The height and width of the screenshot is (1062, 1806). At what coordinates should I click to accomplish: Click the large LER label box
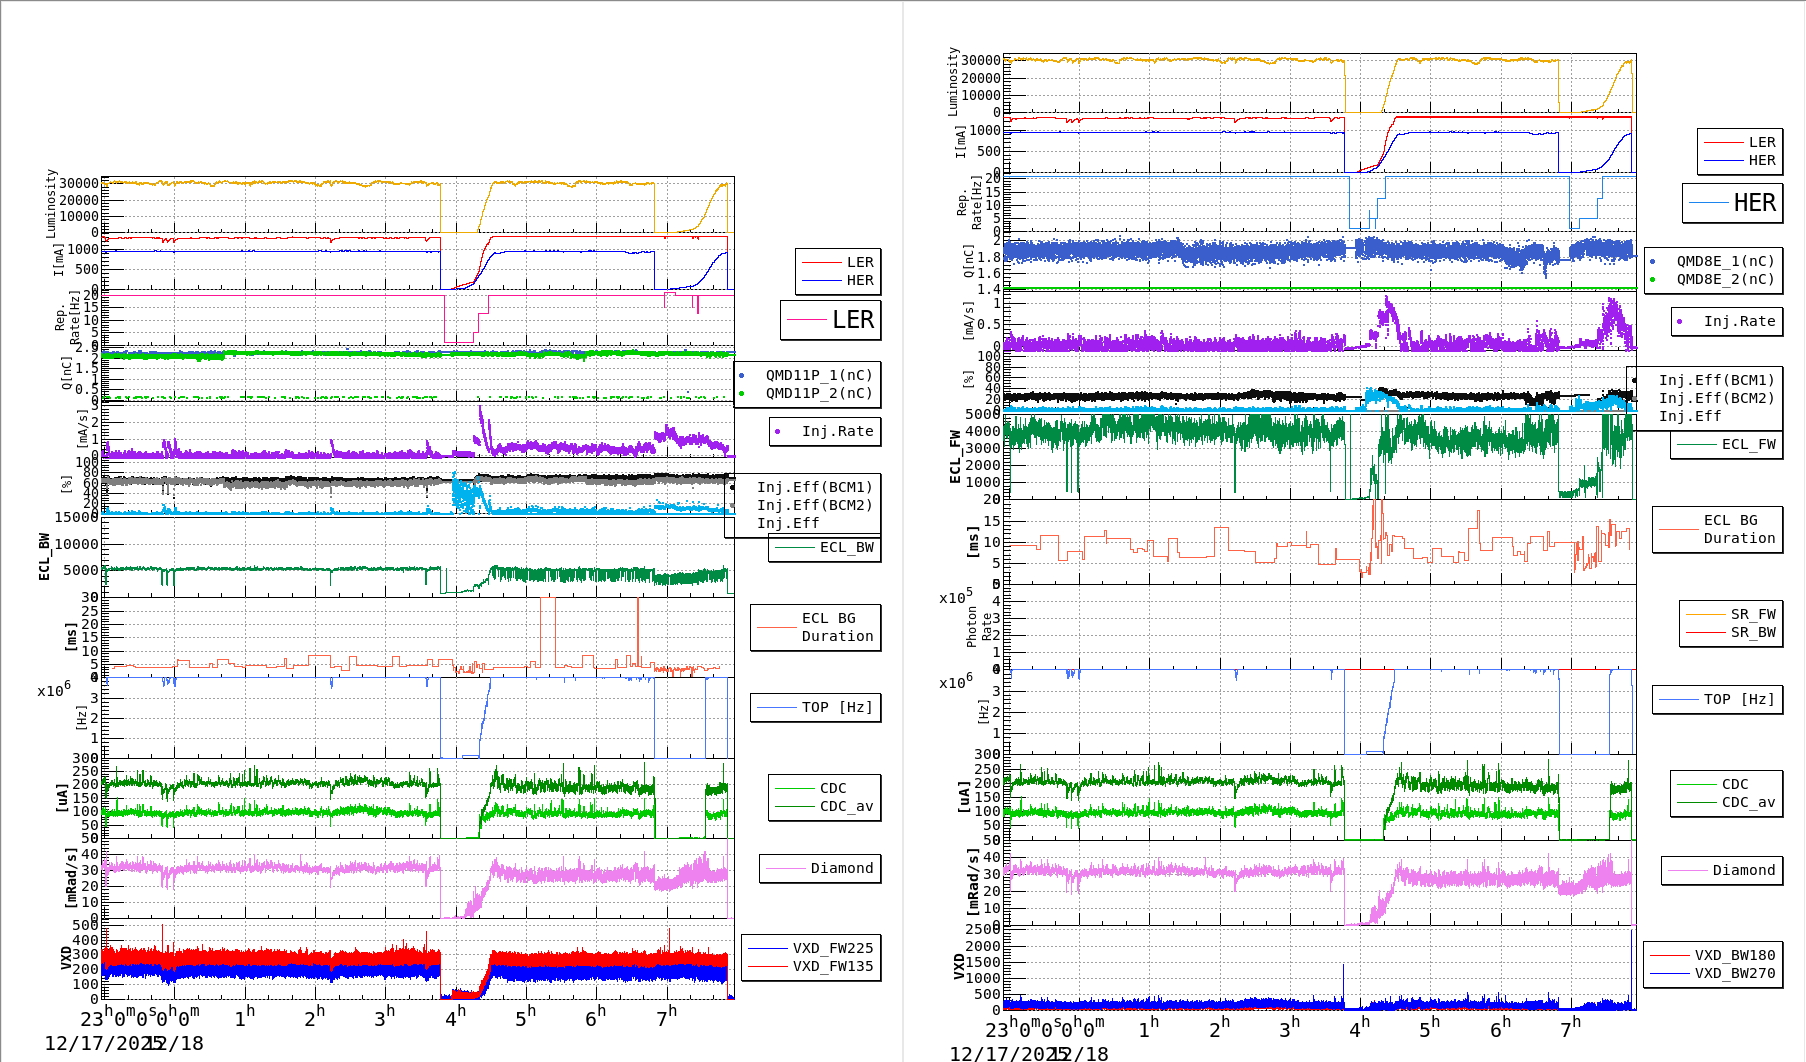click(x=830, y=320)
